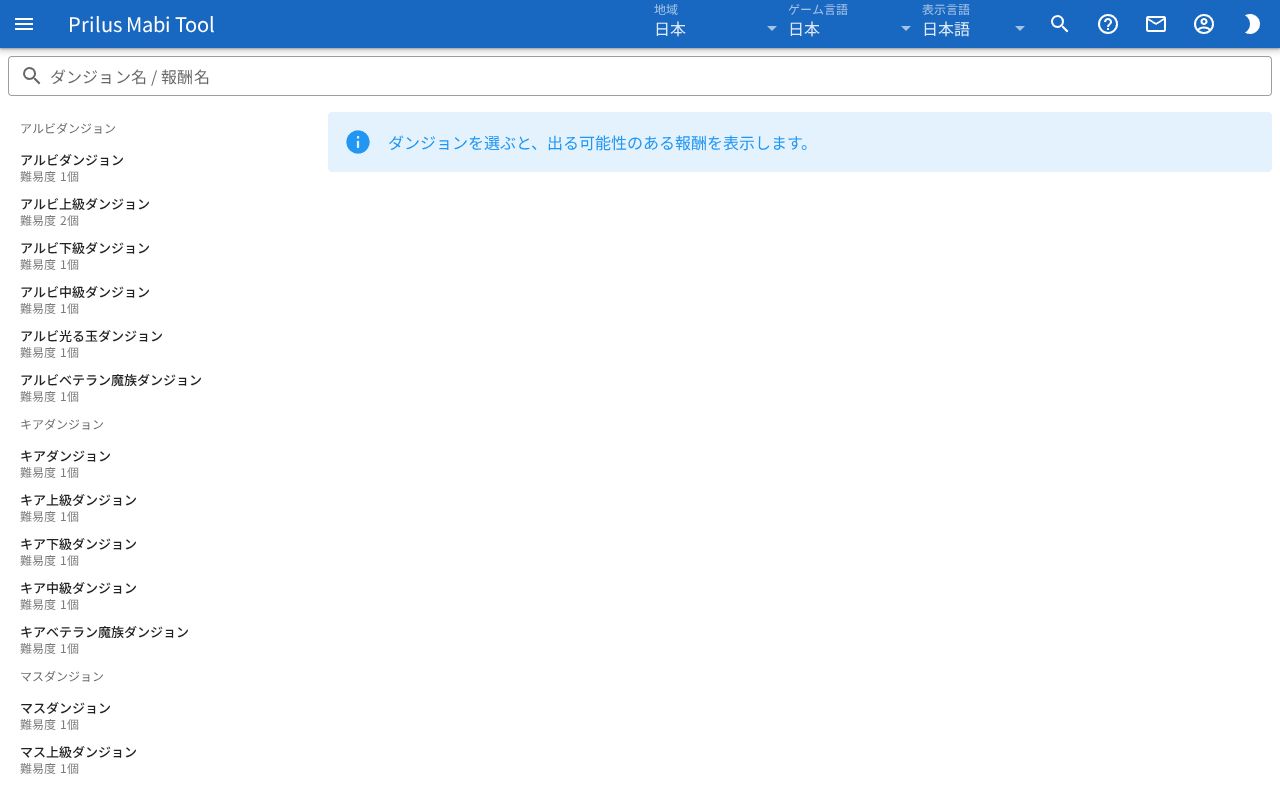
Task: Click the キアダンジョン group header
Action: point(62,424)
